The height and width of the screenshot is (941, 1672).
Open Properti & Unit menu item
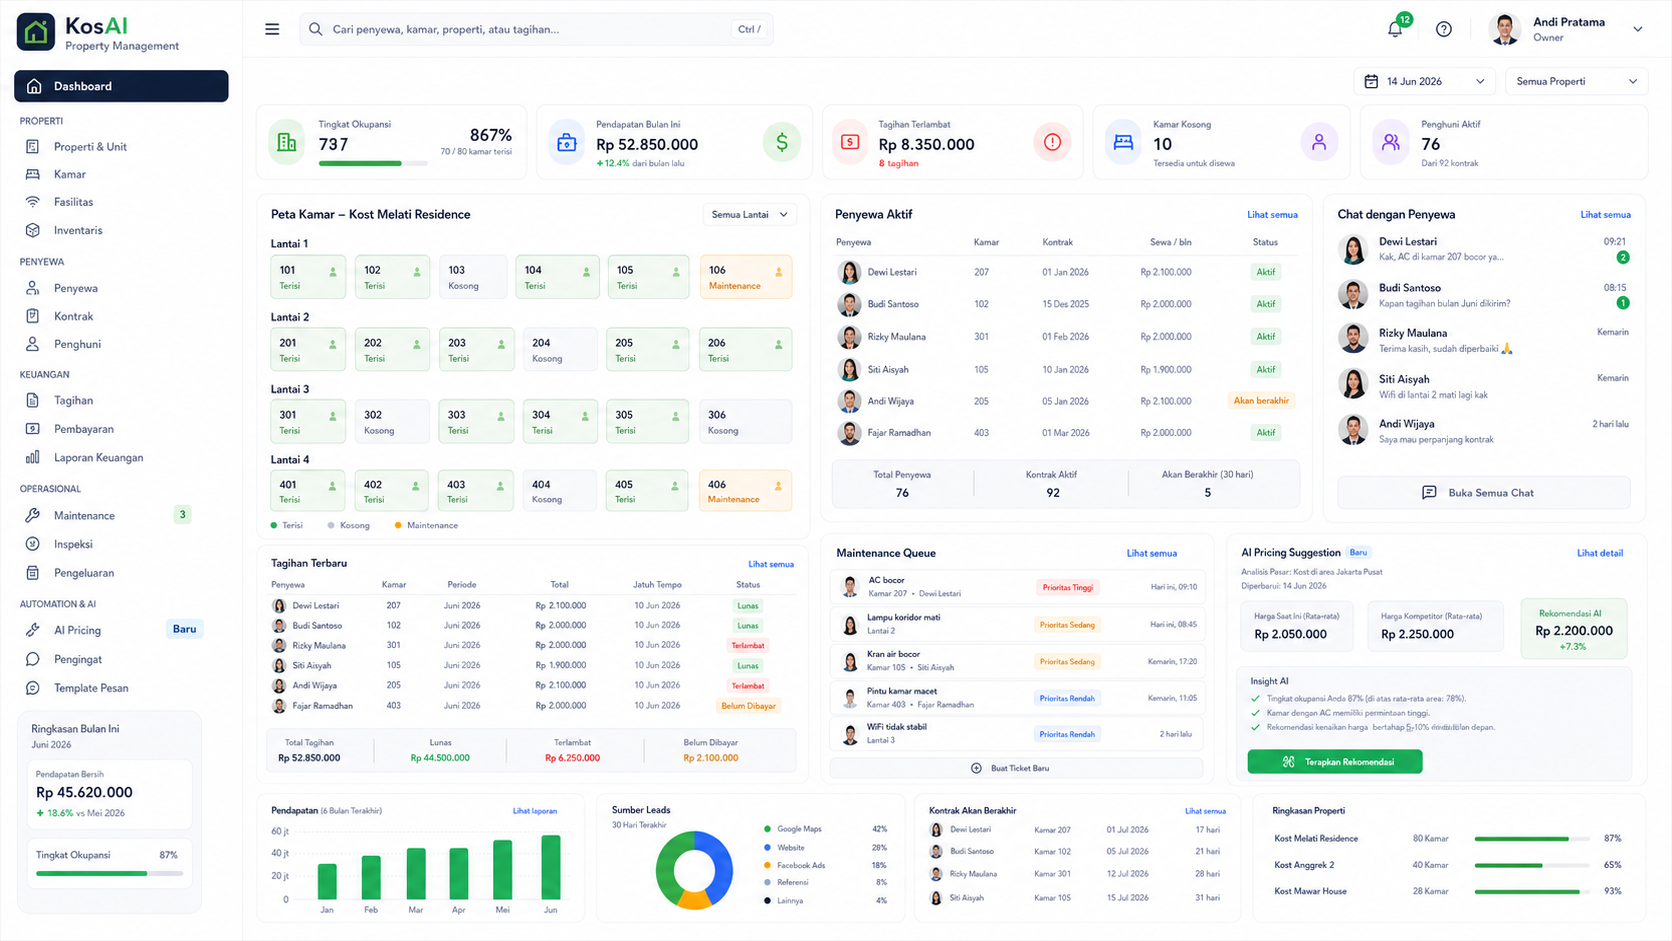[90, 146]
